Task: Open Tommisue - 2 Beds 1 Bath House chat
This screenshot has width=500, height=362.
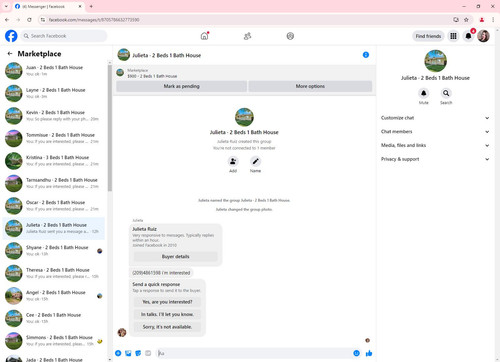Action: tap(54, 138)
